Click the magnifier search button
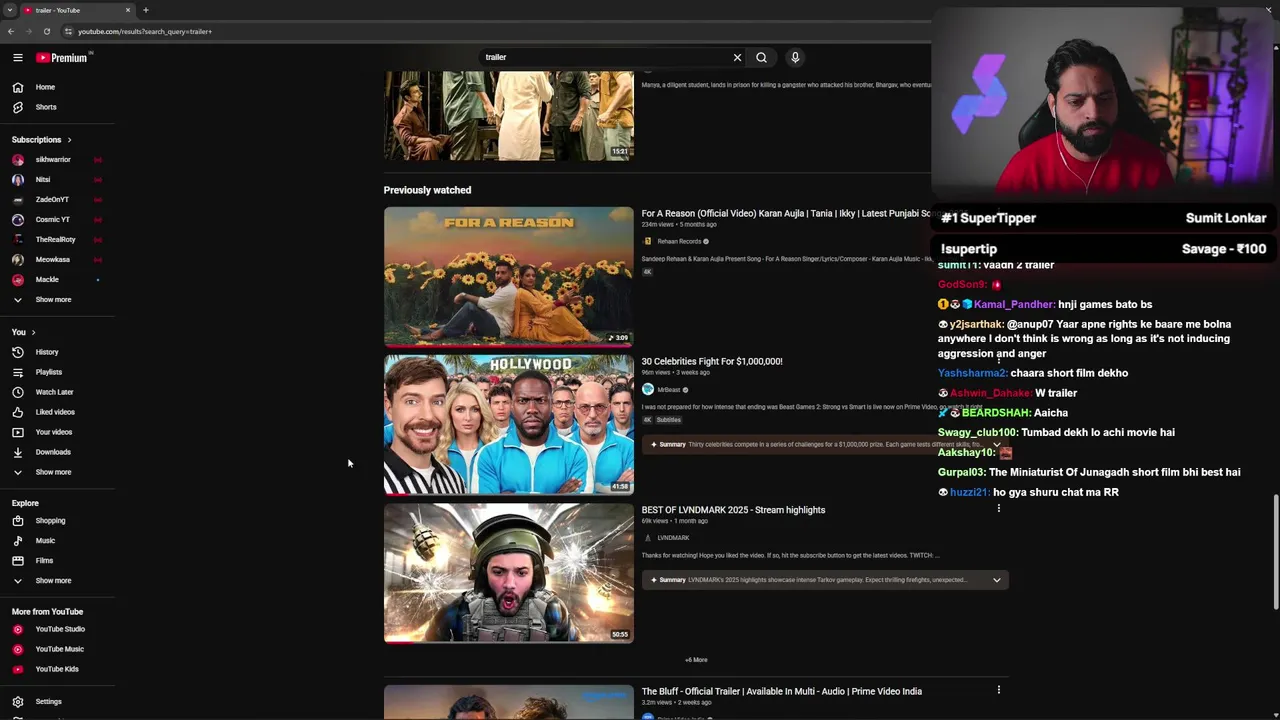Viewport: 1280px width, 720px height. pyautogui.click(x=762, y=57)
